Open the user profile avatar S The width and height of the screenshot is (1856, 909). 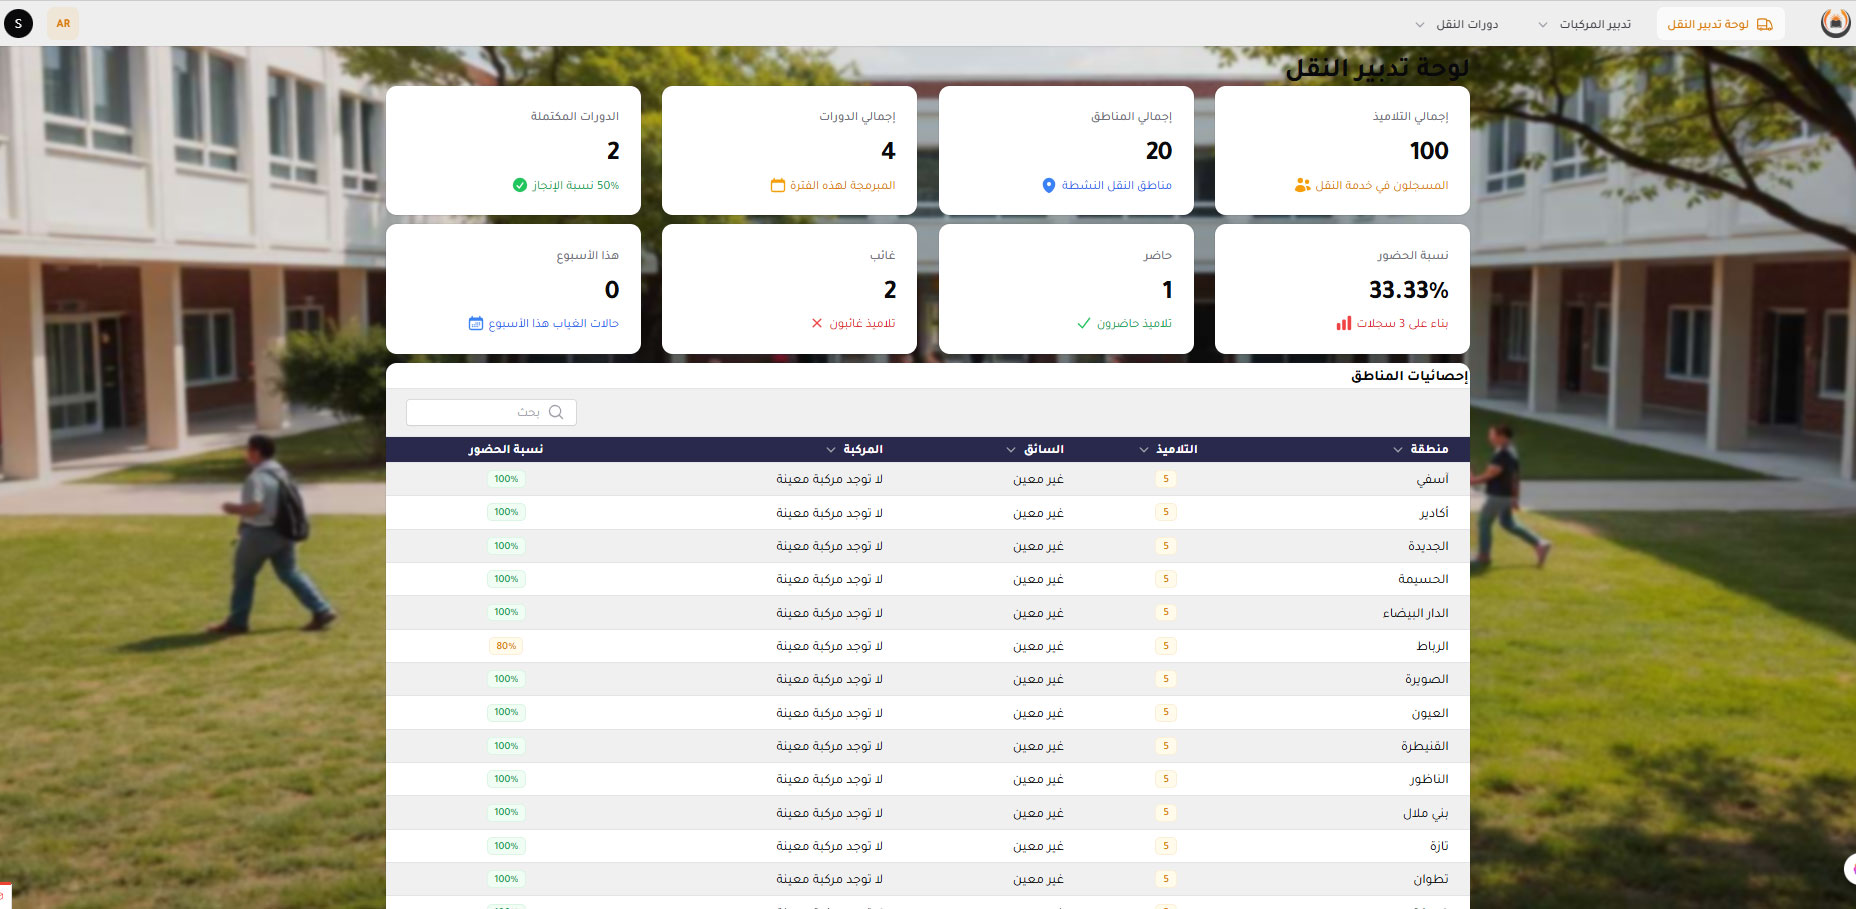(x=18, y=23)
